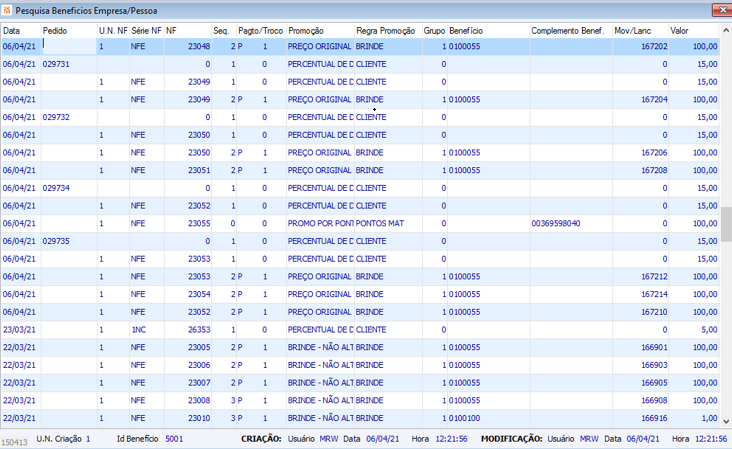Select Mov/Lanc cell 167206
Screen dimensions: 732x449
coord(640,153)
